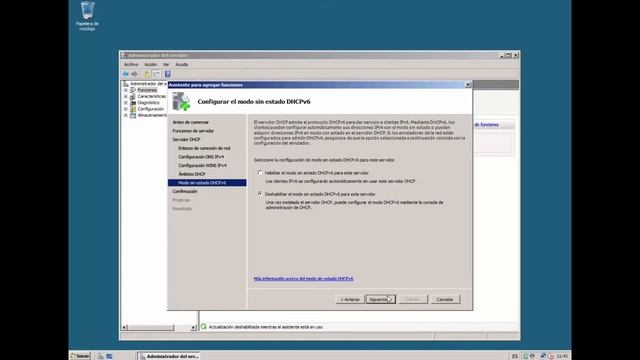Click the Almacenamiento tree node icon
Screen dimensions: 640x360
coord(133,116)
